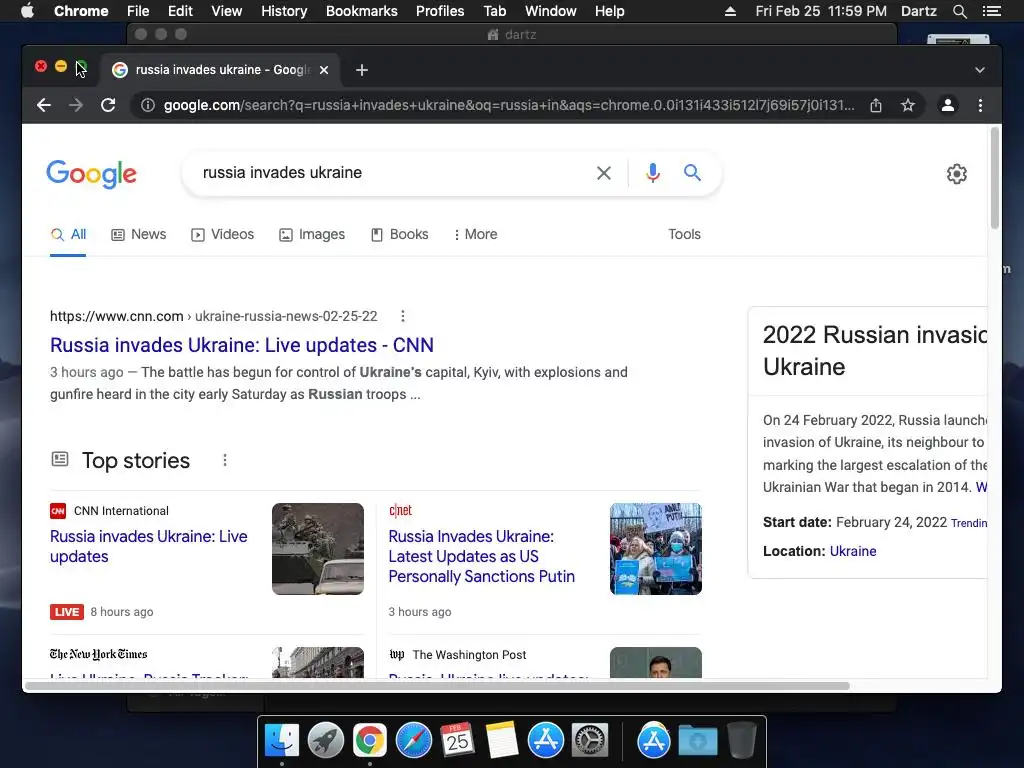Open Downloads folder in the Dock
Image resolution: width=1024 pixels, height=768 pixels.
click(x=697, y=740)
